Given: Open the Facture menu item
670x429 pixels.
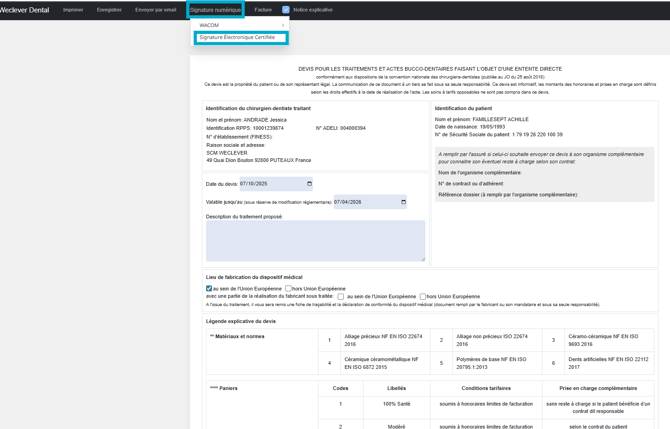Looking at the screenshot, I should [x=263, y=10].
